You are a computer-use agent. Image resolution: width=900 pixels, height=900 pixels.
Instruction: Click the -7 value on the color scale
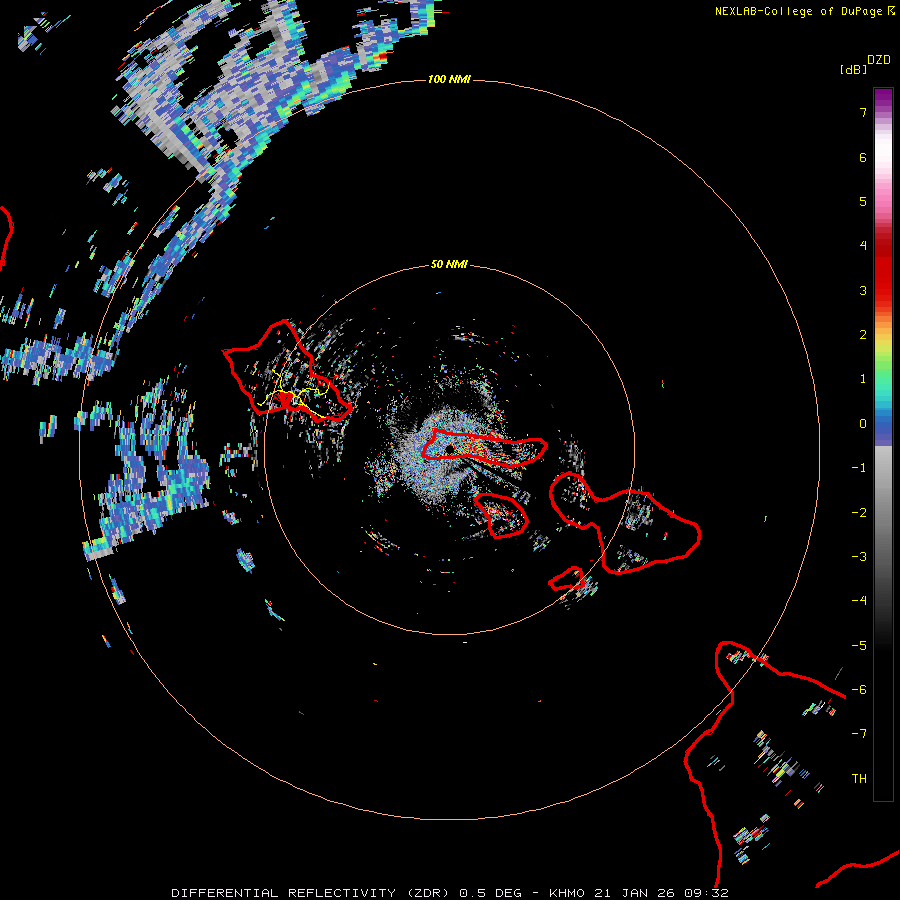[x=859, y=734]
